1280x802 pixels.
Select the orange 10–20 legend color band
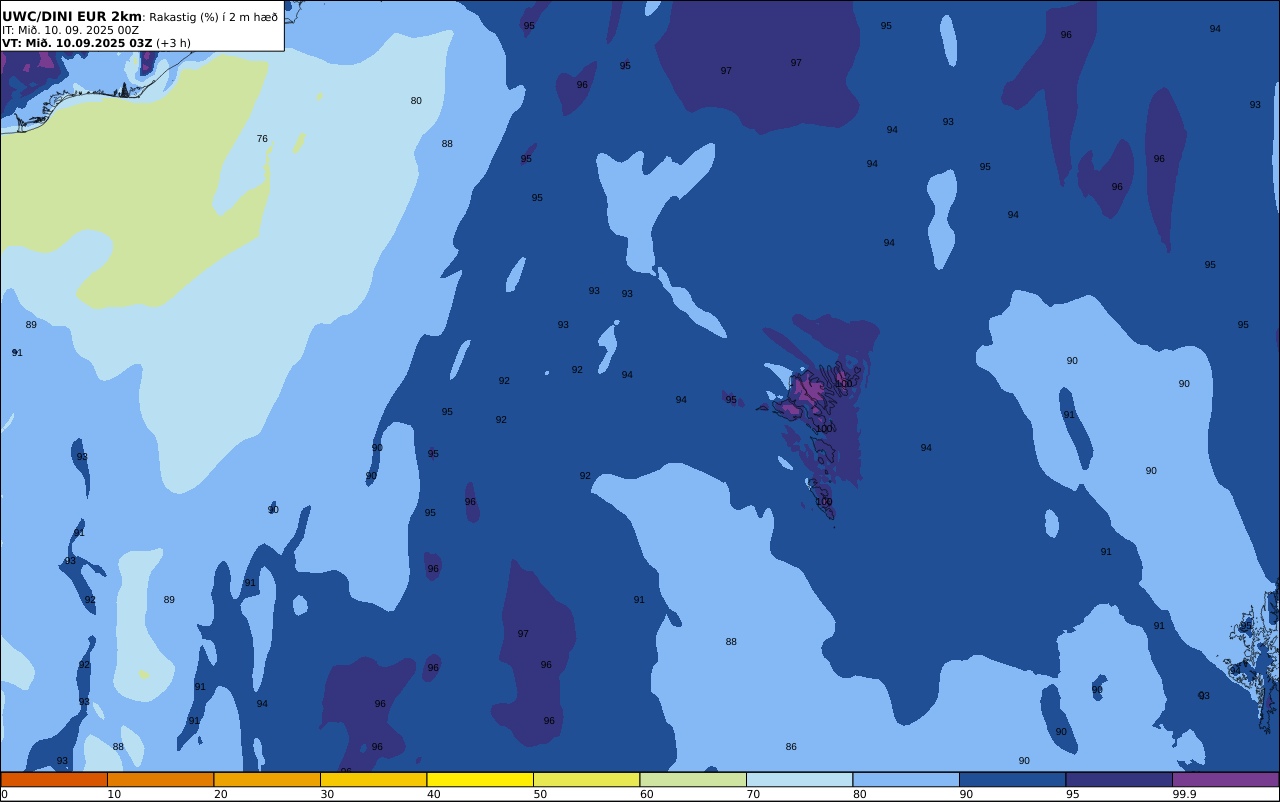point(160,779)
